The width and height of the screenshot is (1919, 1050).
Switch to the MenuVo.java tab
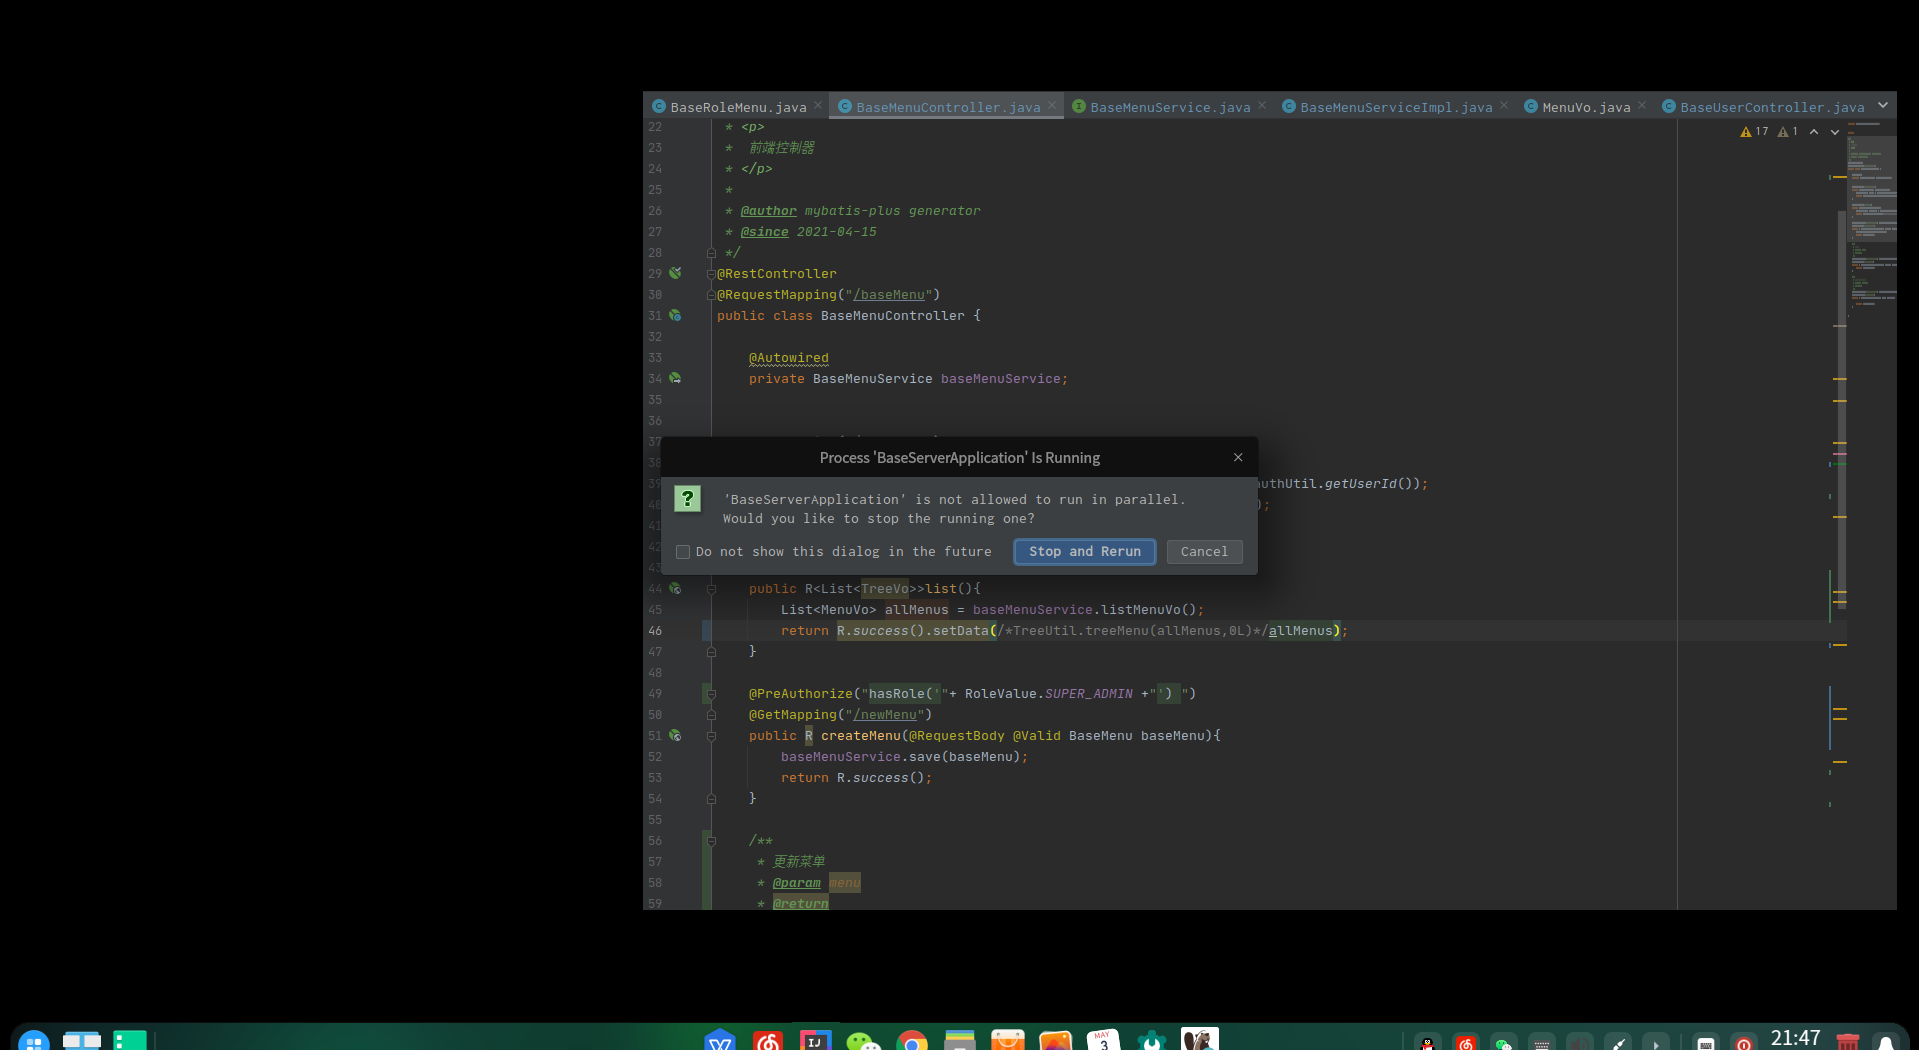(x=1585, y=107)
